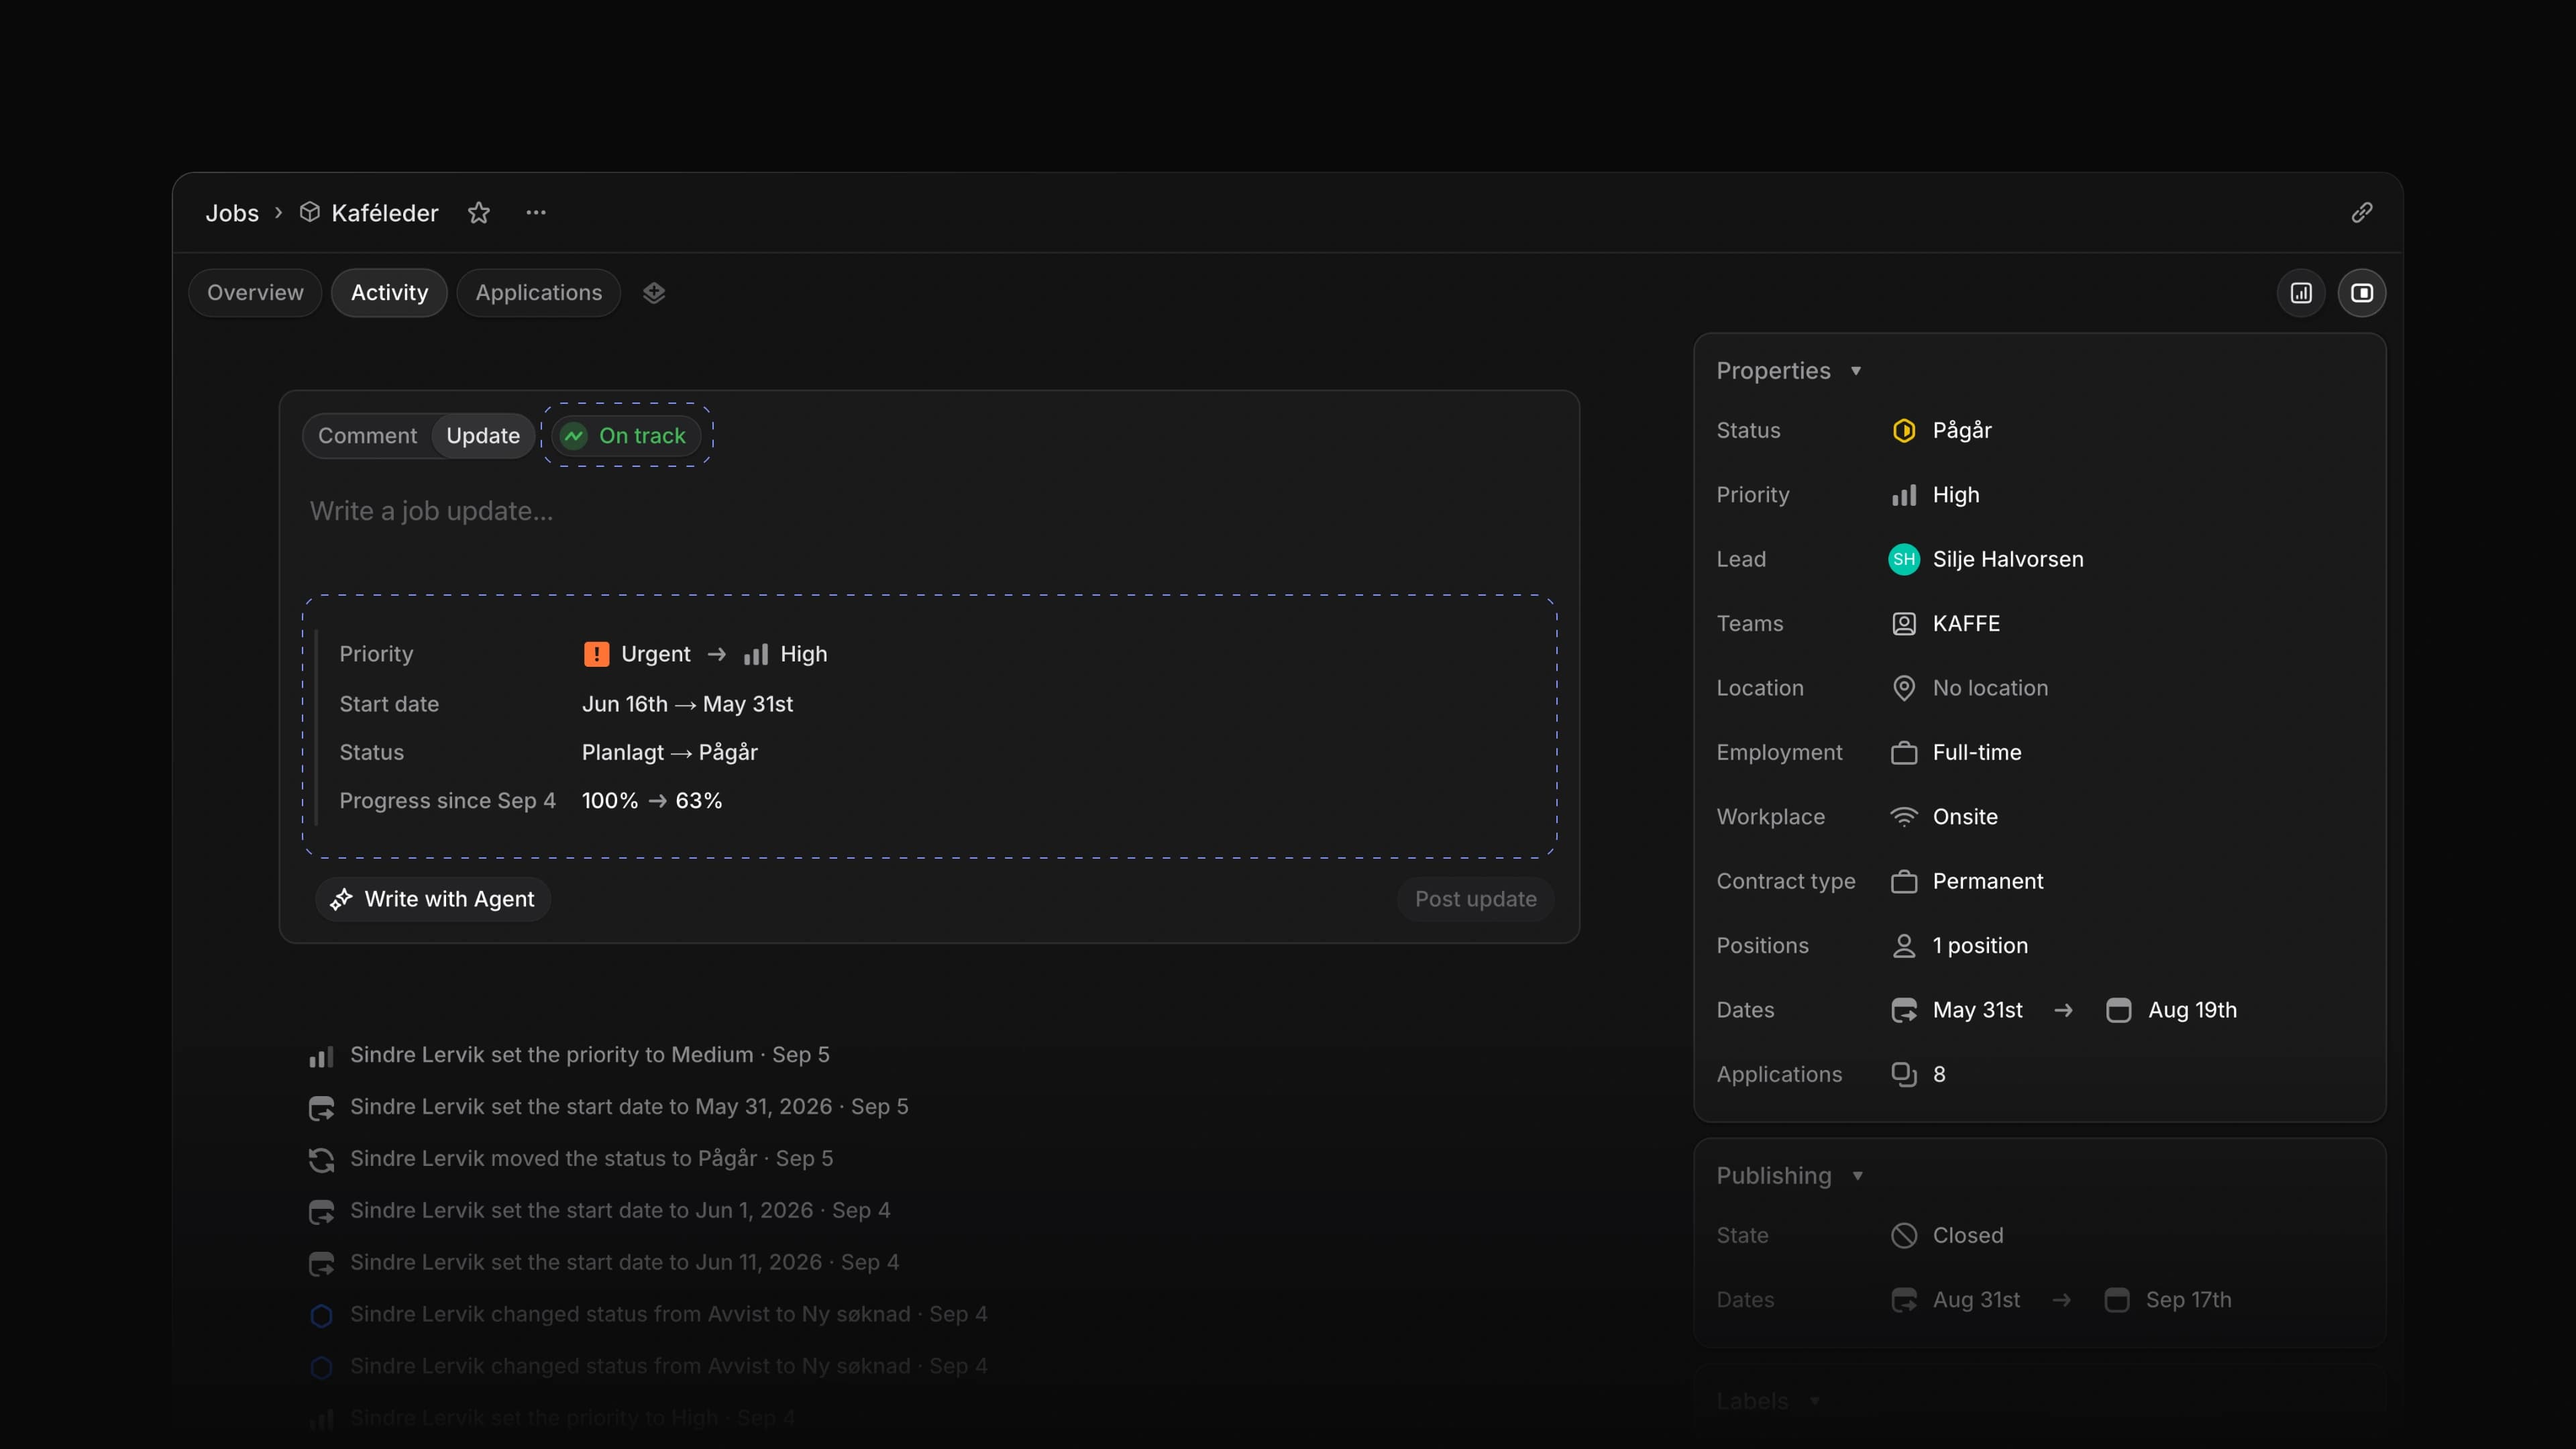The height and width of the screenshot is (1449, 2576).
Task: Click Write with Agent button
Action: (433, 899)
